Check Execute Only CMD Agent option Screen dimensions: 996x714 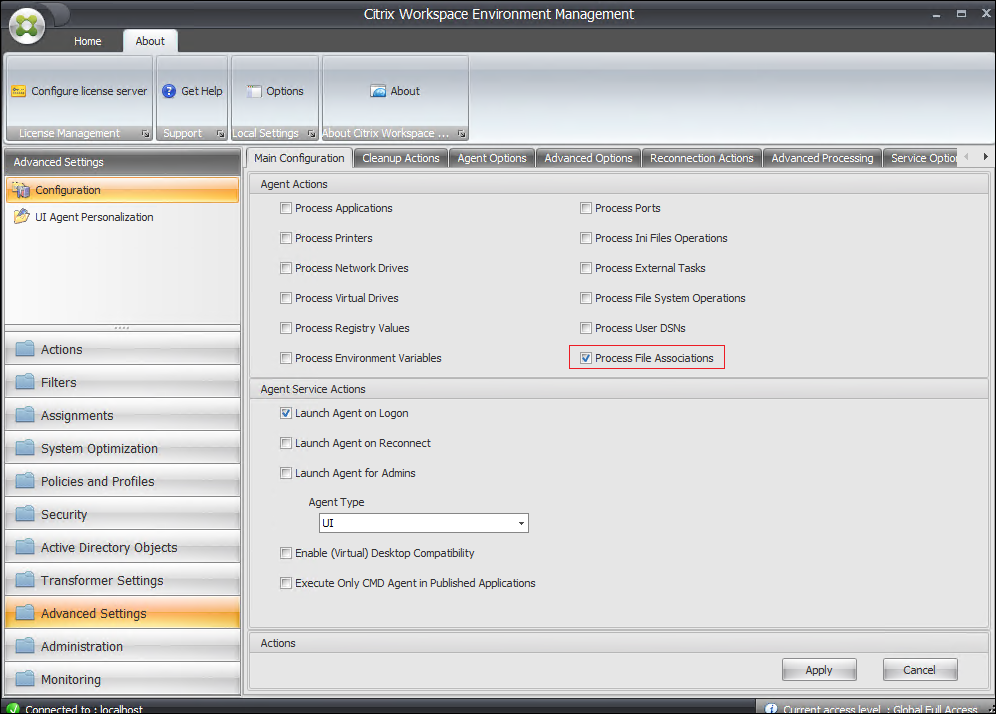[x=286, y=583]
